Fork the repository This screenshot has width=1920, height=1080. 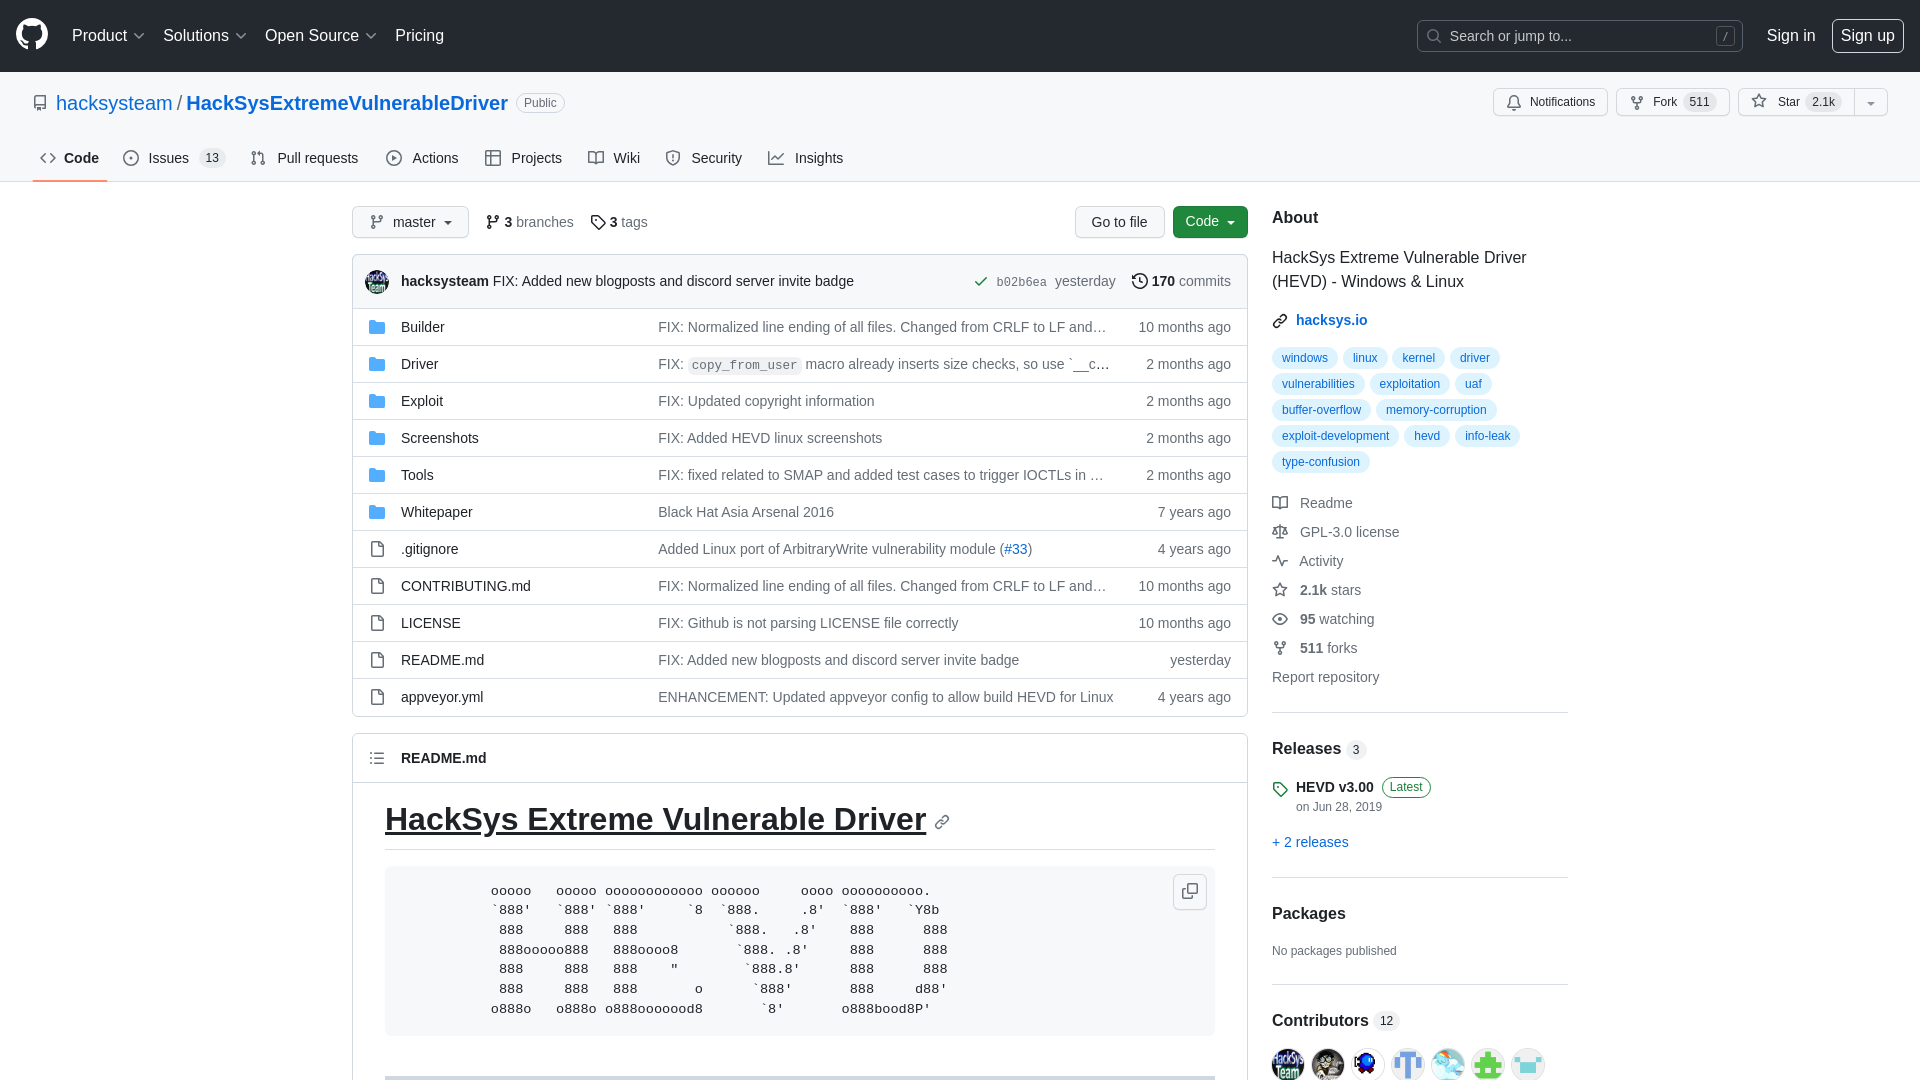[x=1672, y=102]
